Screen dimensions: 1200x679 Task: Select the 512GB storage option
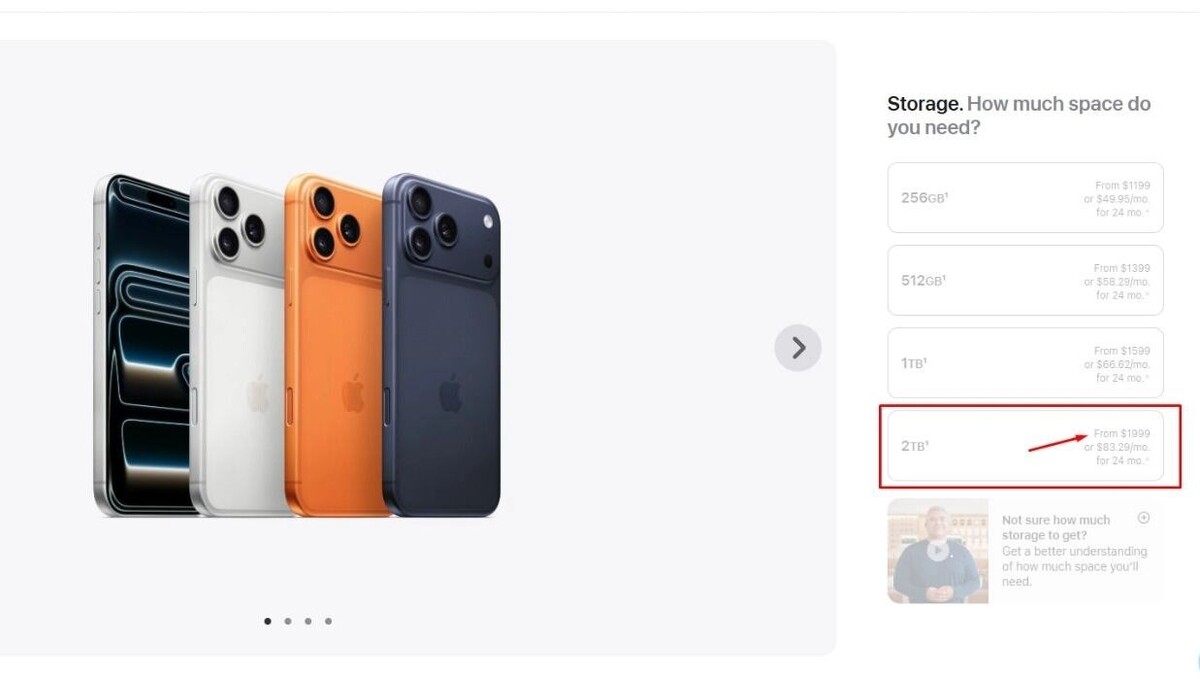1024,280
